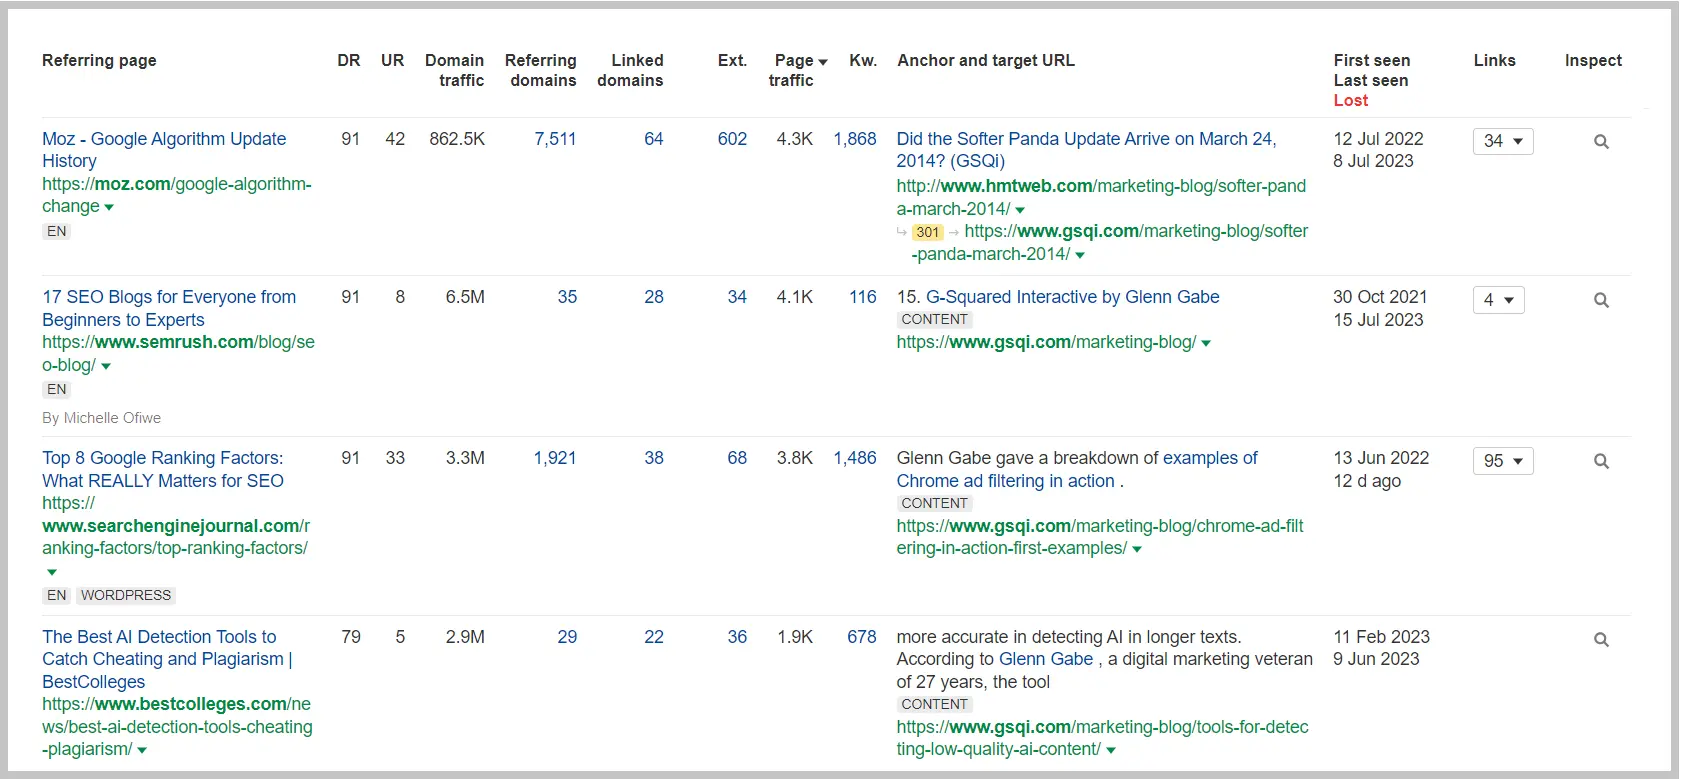1681x779 pixels.
Task: Open Moz - Google Algorithm Update History link
Action: click(x=164, y=150)
